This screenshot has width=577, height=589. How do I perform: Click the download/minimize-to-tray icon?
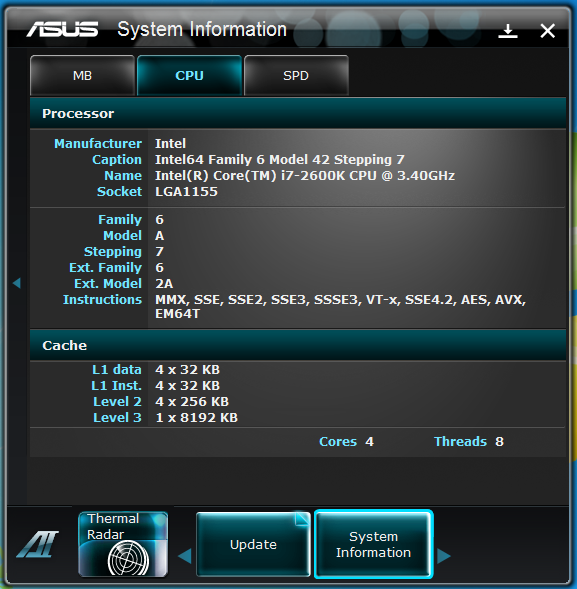[508, 31]
